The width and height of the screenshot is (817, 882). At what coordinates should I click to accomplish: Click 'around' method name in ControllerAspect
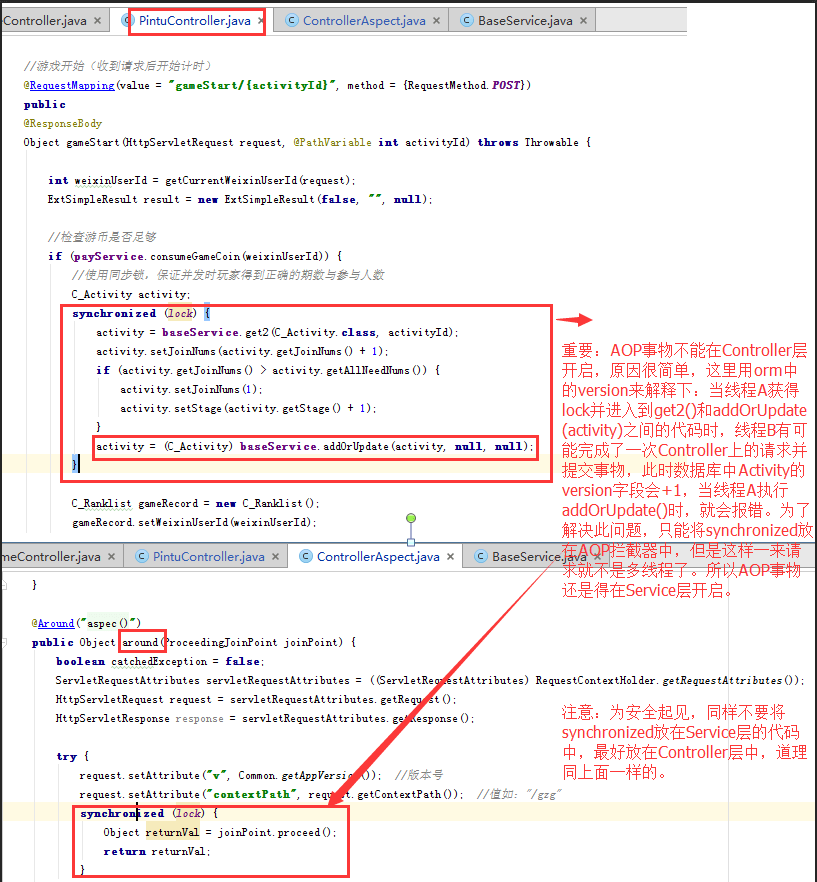[x=140, y=642]
